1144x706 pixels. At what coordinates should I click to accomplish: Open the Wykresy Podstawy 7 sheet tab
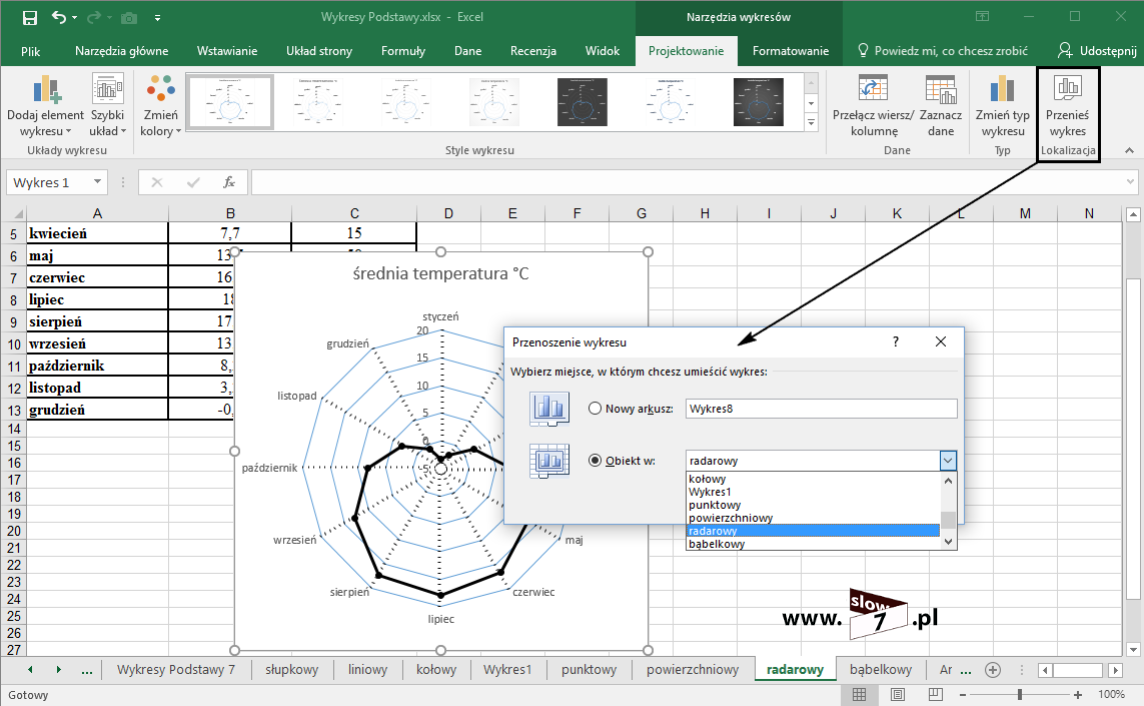pyautogui.click(x=176, y=670)
